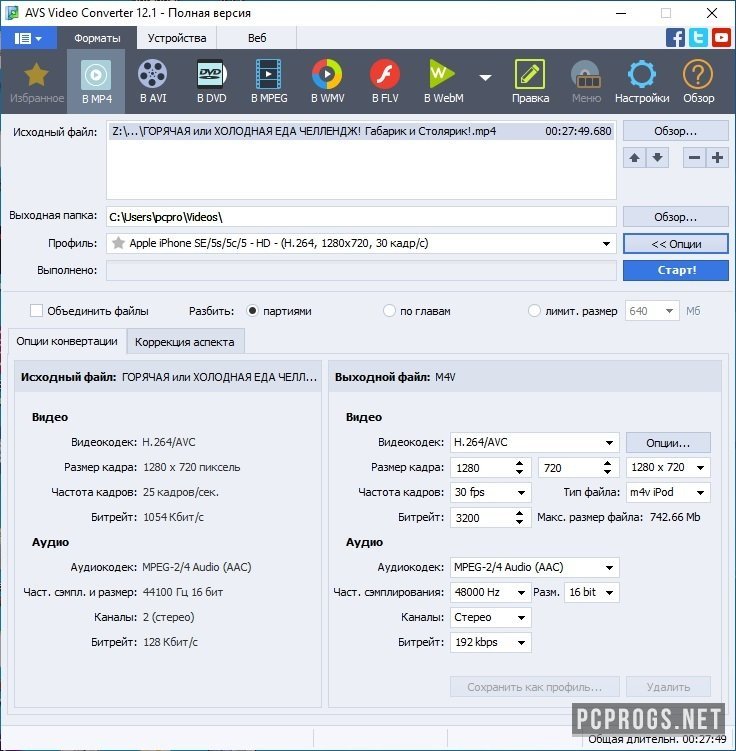The image size is (736, 751).
Task: Select the source file row in list
Action: [x=361, y=131]
